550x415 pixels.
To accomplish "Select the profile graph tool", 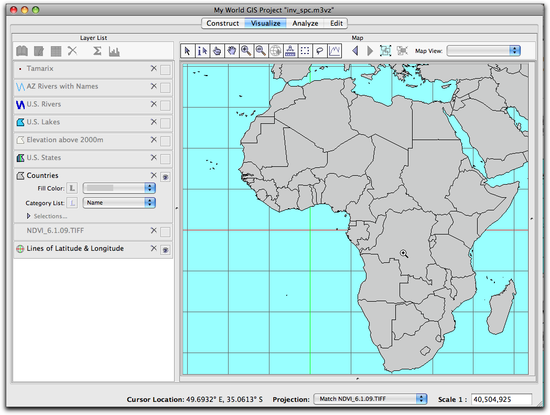I will [x=335, y=51].
